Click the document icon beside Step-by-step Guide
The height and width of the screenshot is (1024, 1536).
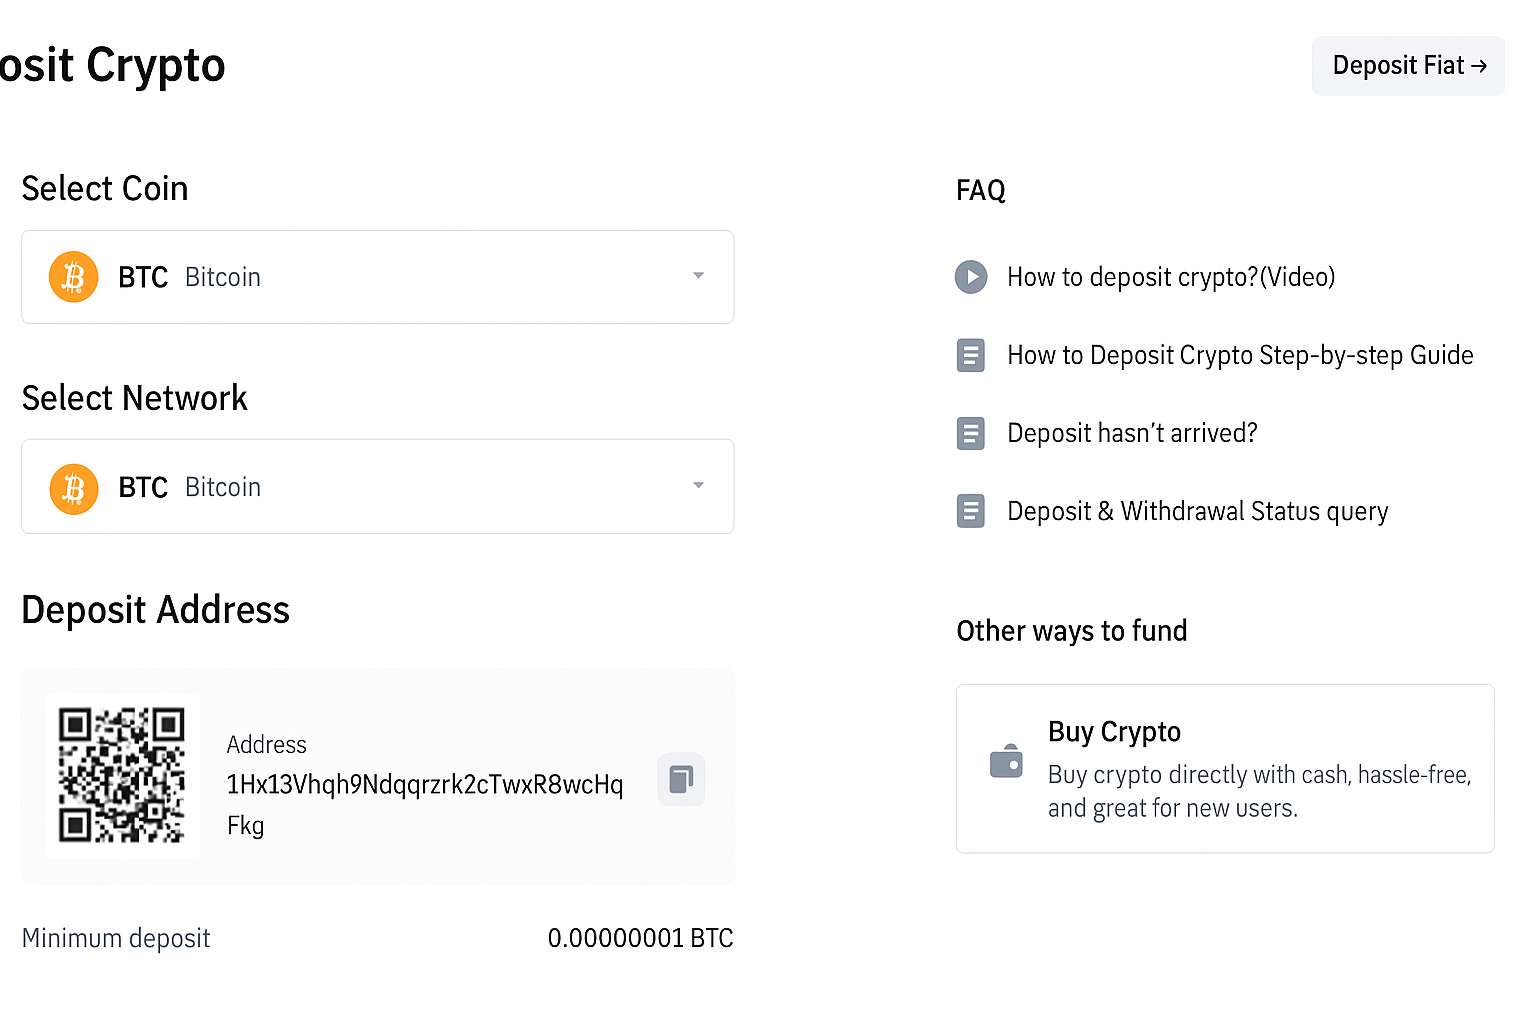point(971,355)
